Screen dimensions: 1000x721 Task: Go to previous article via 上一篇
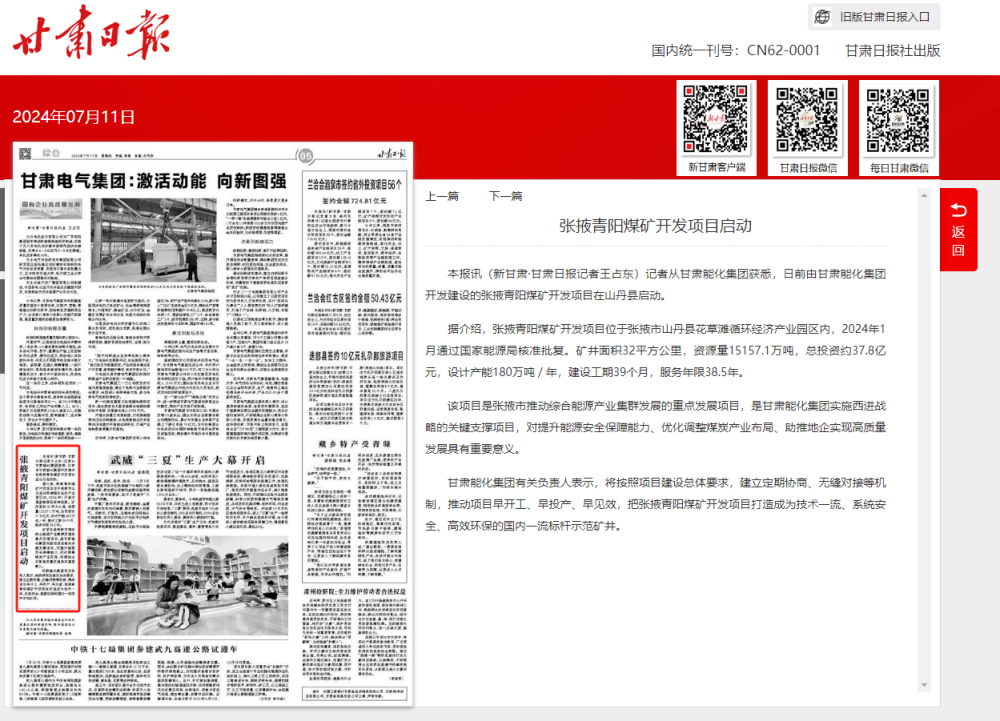442,197
